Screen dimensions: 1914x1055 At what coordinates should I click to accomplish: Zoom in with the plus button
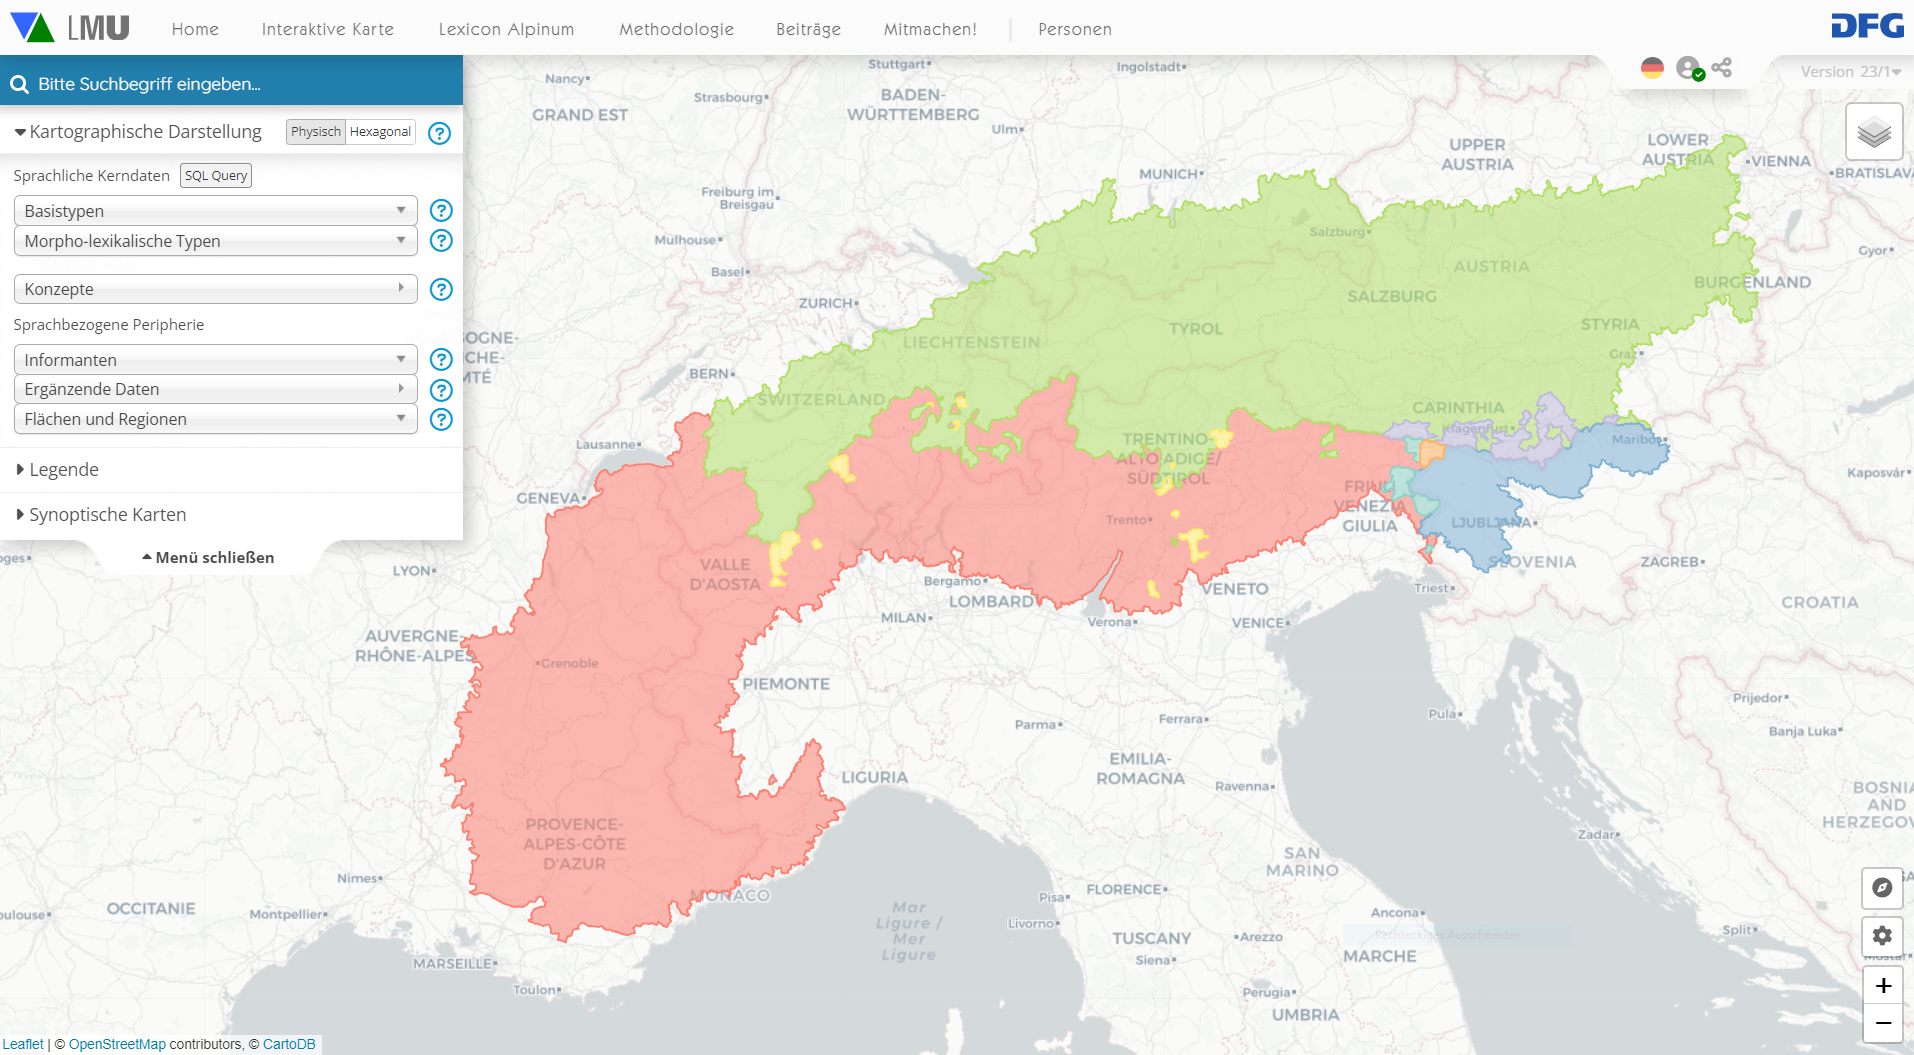click(1882, 986)
